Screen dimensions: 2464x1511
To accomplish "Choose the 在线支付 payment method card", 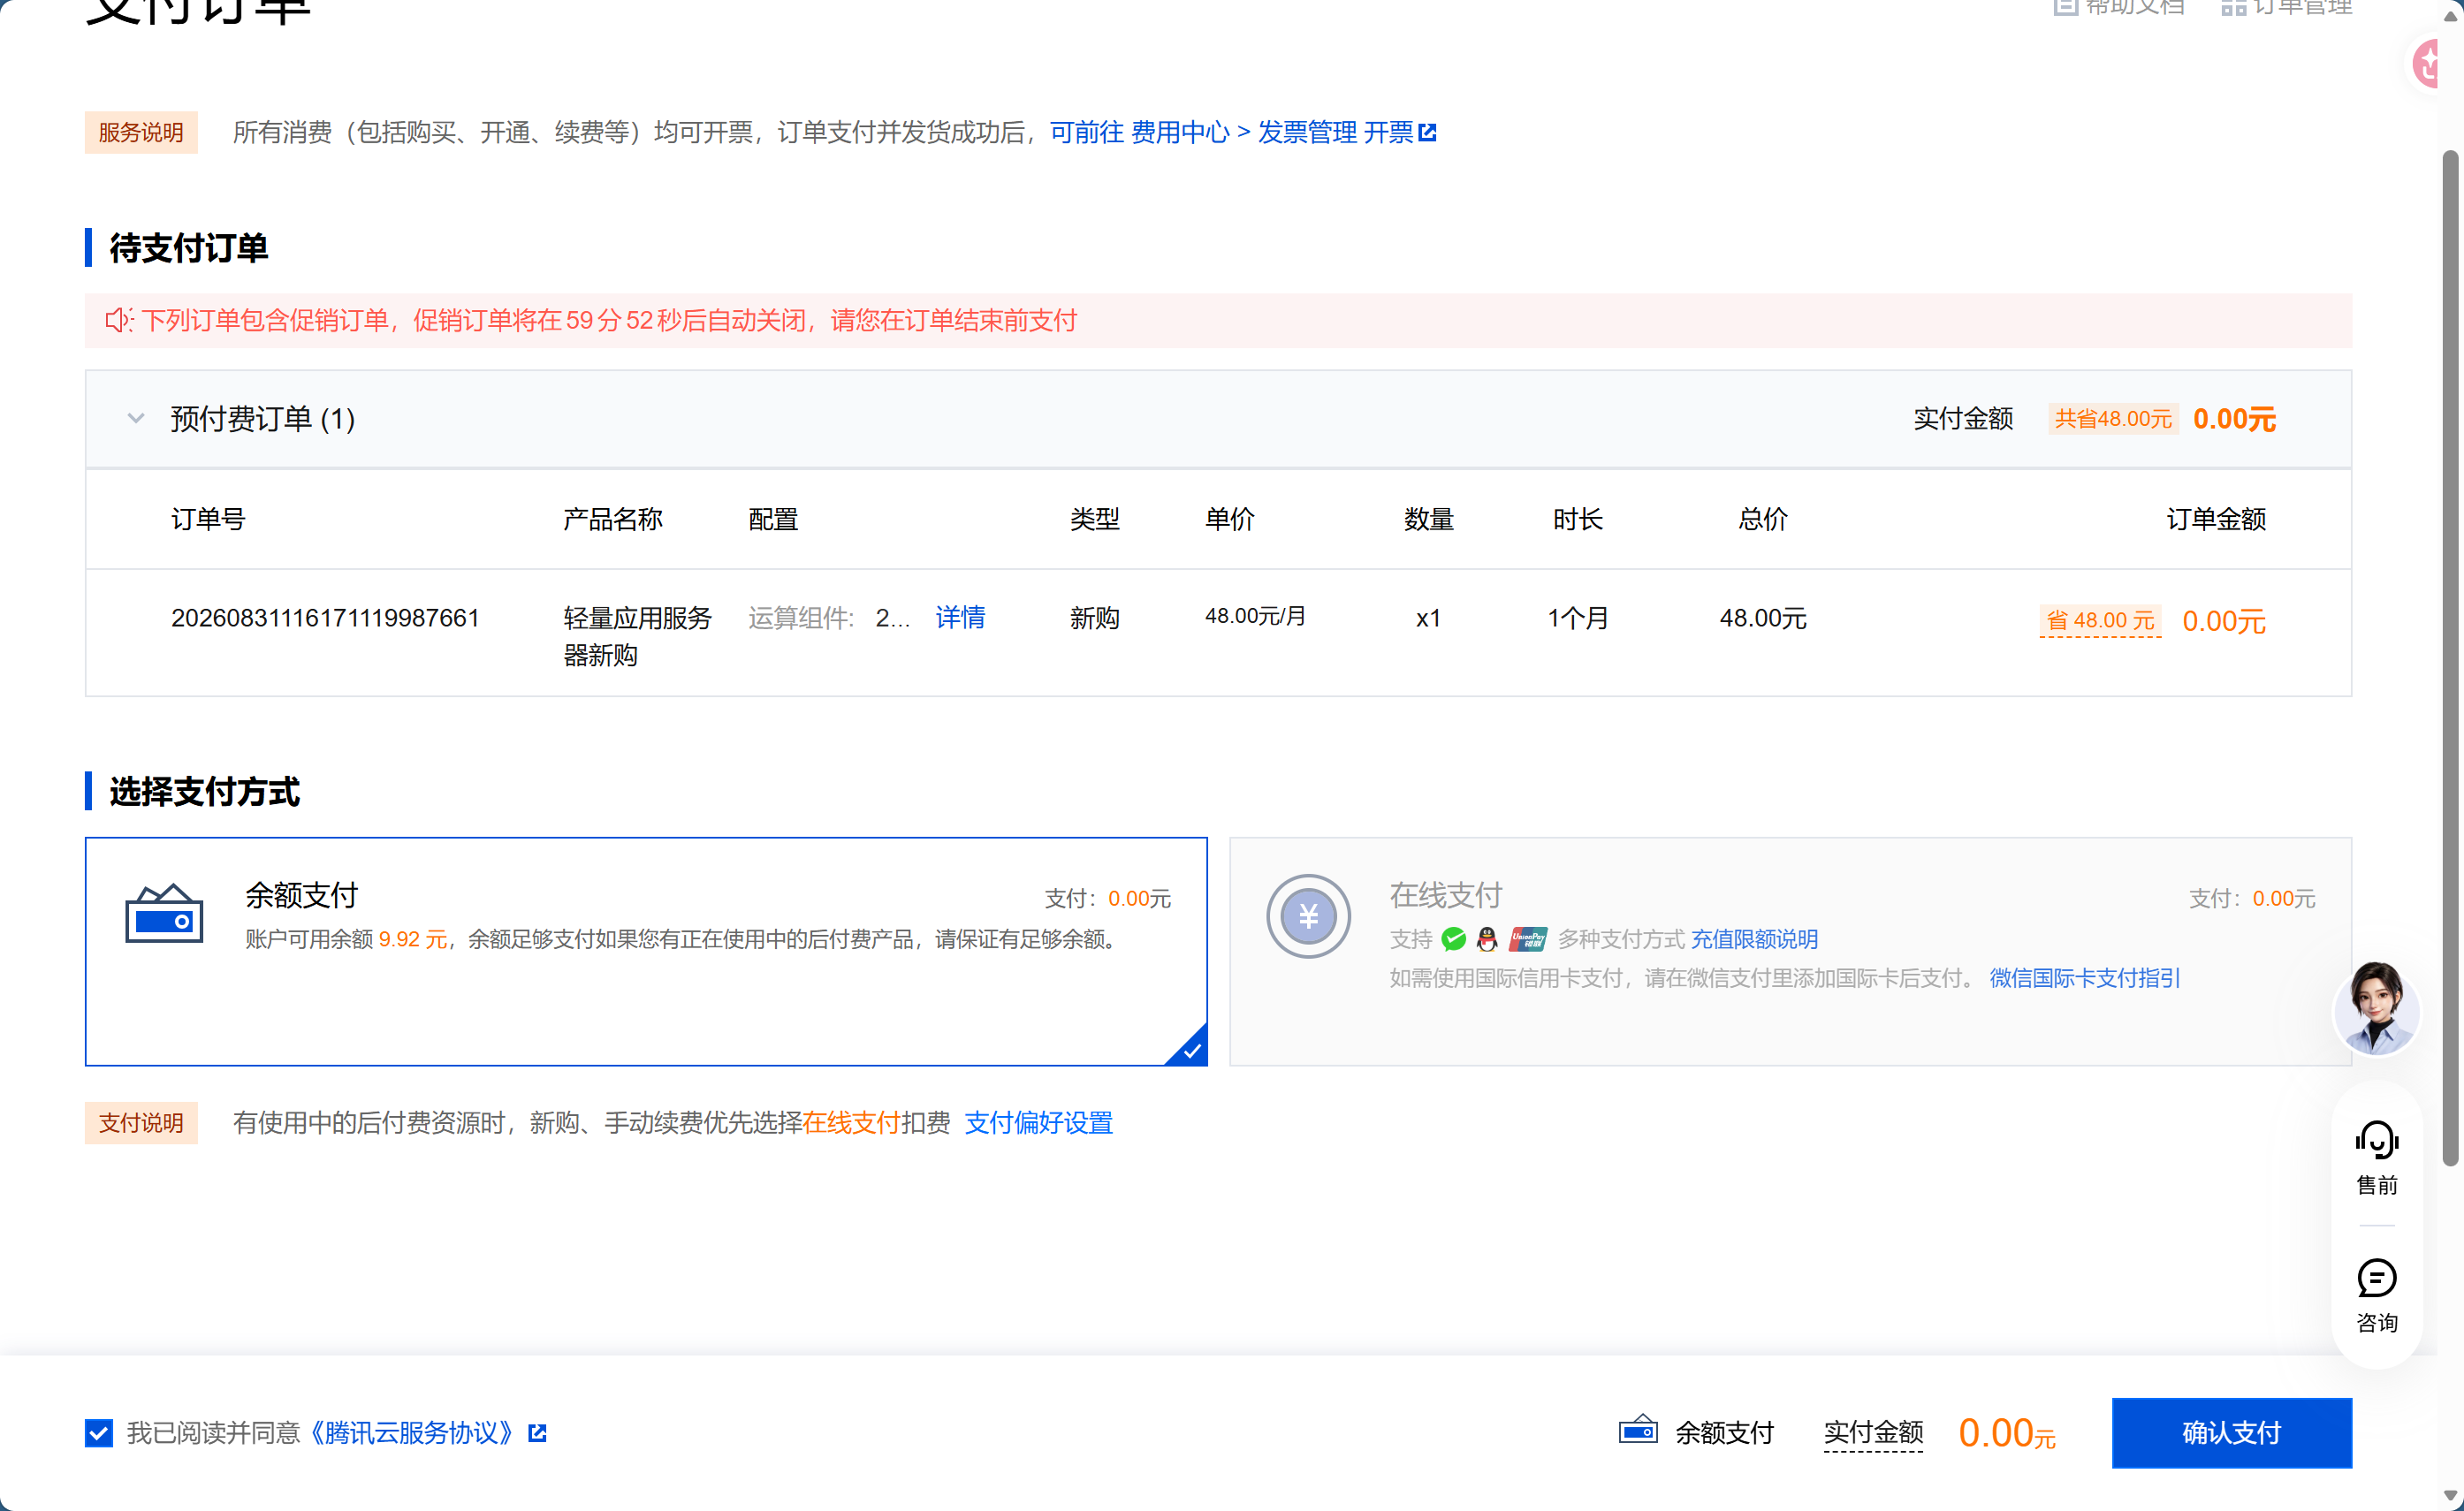I will tap(1790, 951).
